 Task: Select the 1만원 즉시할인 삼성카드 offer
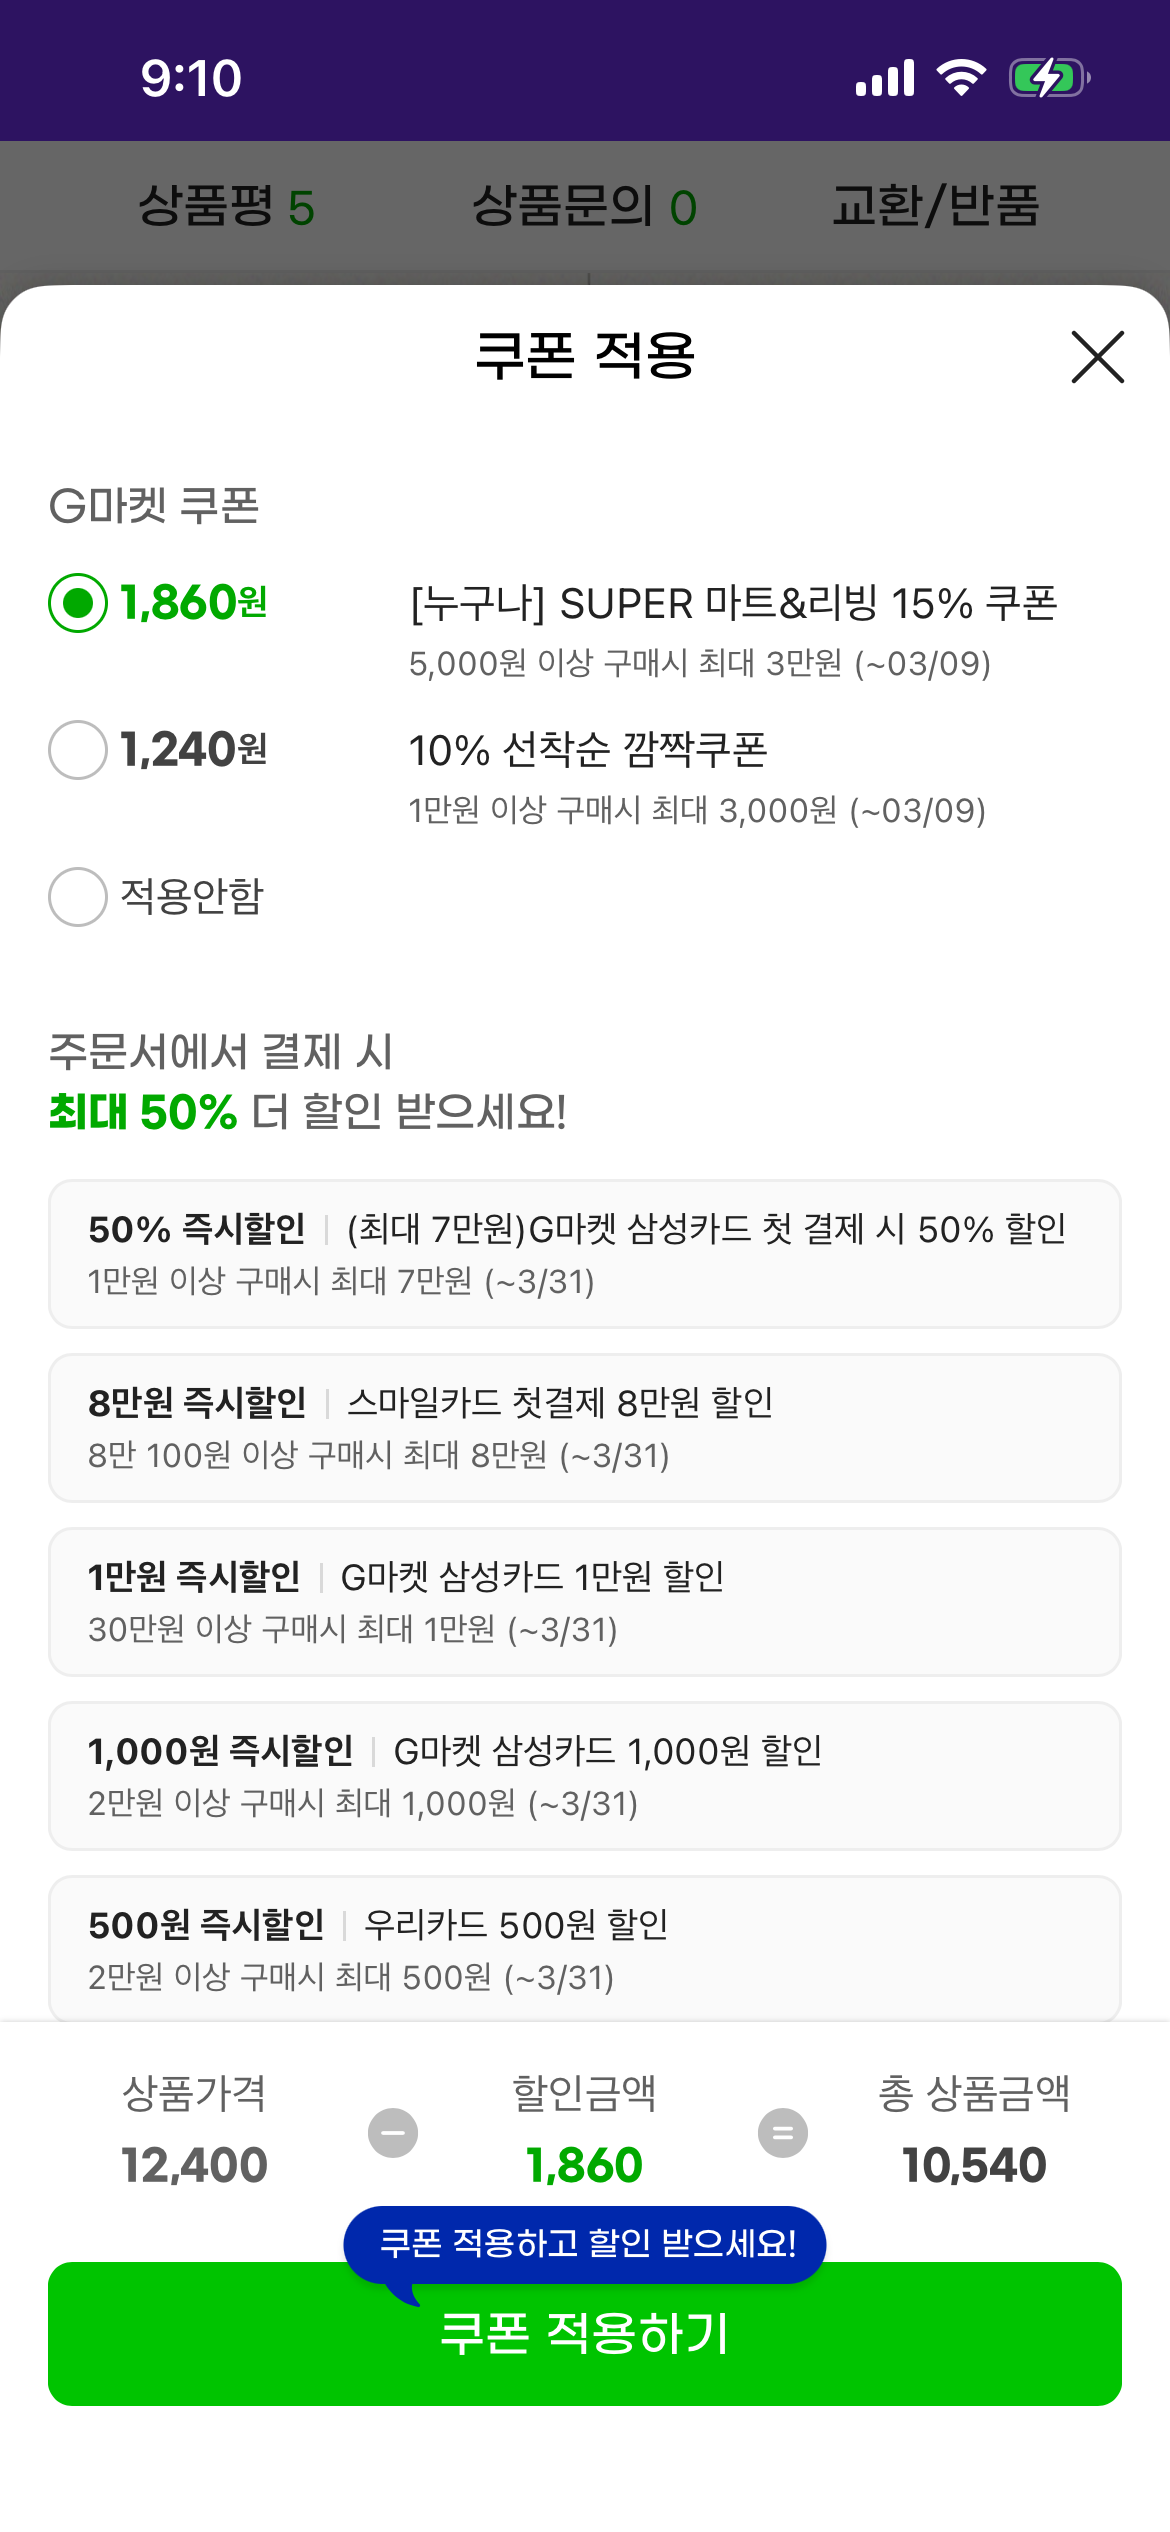585,1602
